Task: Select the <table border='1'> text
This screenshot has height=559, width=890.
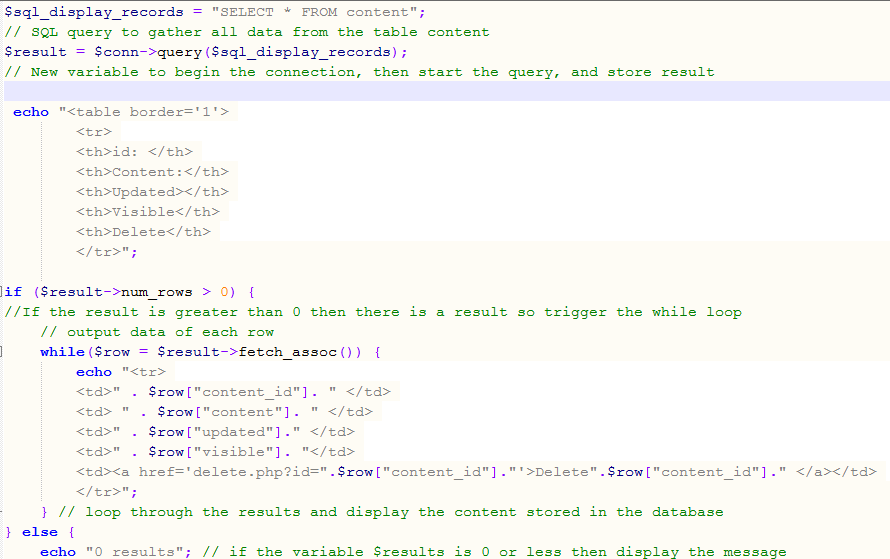Action: pos(148,112)
